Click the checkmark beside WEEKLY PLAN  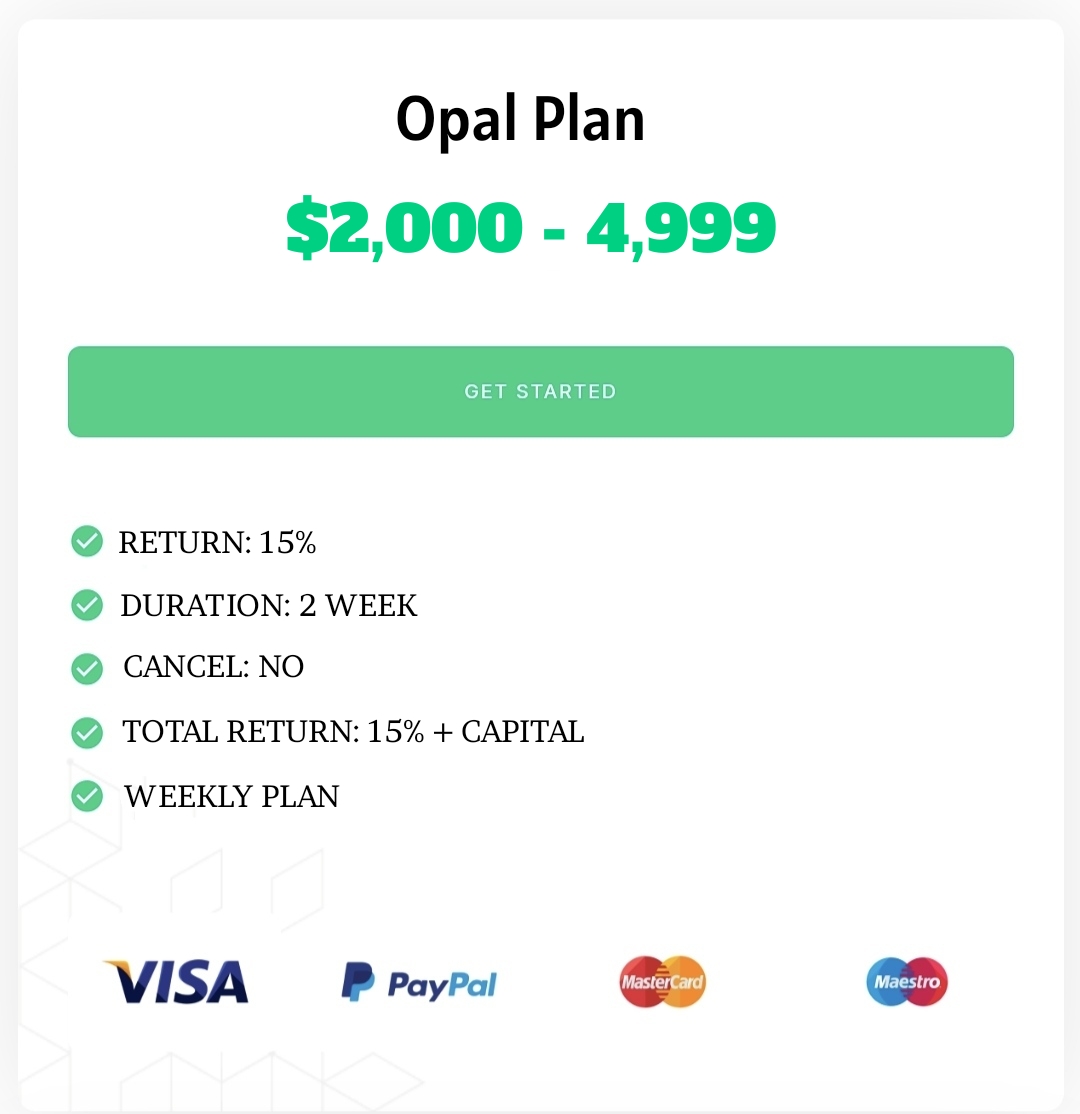(x=87, y=797)
